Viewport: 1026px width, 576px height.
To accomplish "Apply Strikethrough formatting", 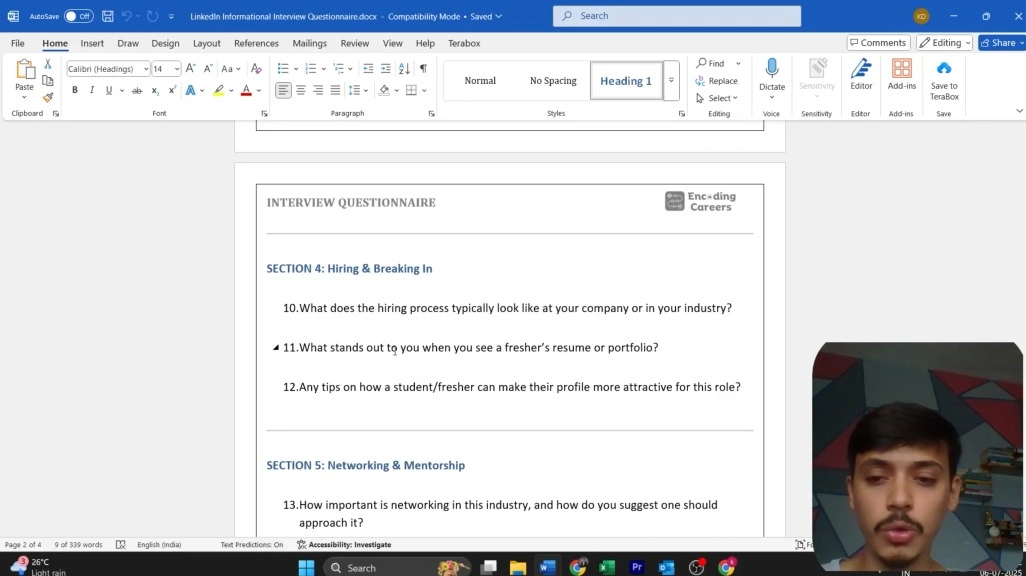I will point(137,90).
